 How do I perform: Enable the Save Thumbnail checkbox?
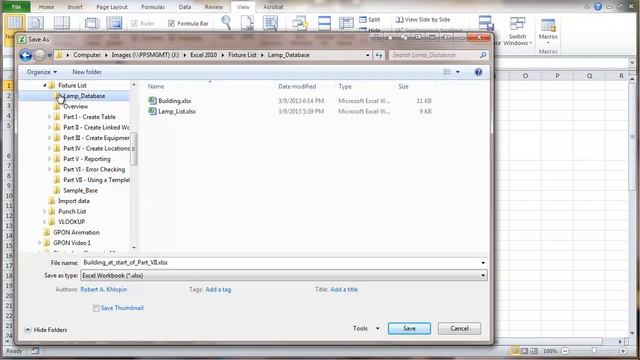tap(96, 308)
